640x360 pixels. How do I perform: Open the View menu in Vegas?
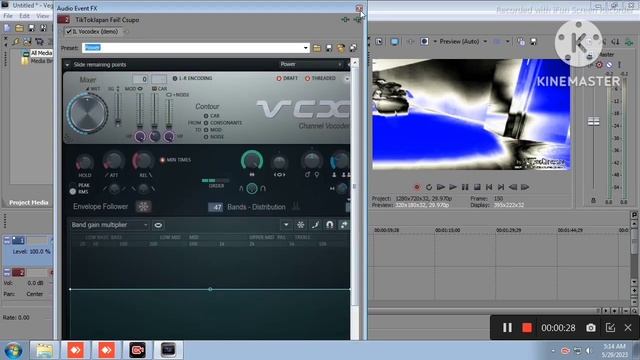tap(42, 16)
